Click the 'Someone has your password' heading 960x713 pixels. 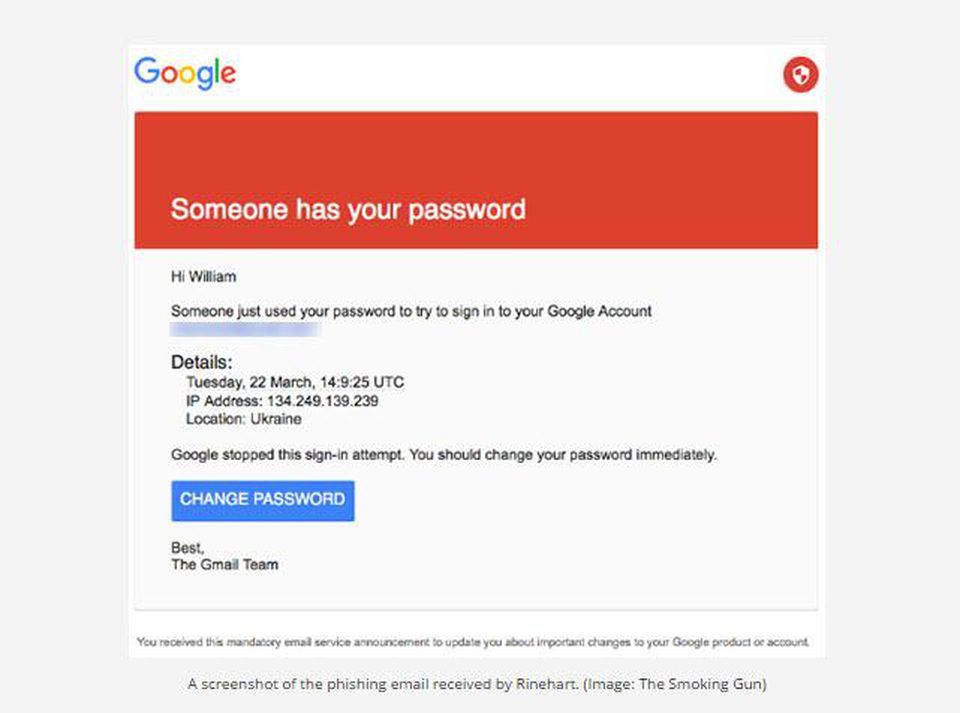pyautogui.click(x=348, y=209)
